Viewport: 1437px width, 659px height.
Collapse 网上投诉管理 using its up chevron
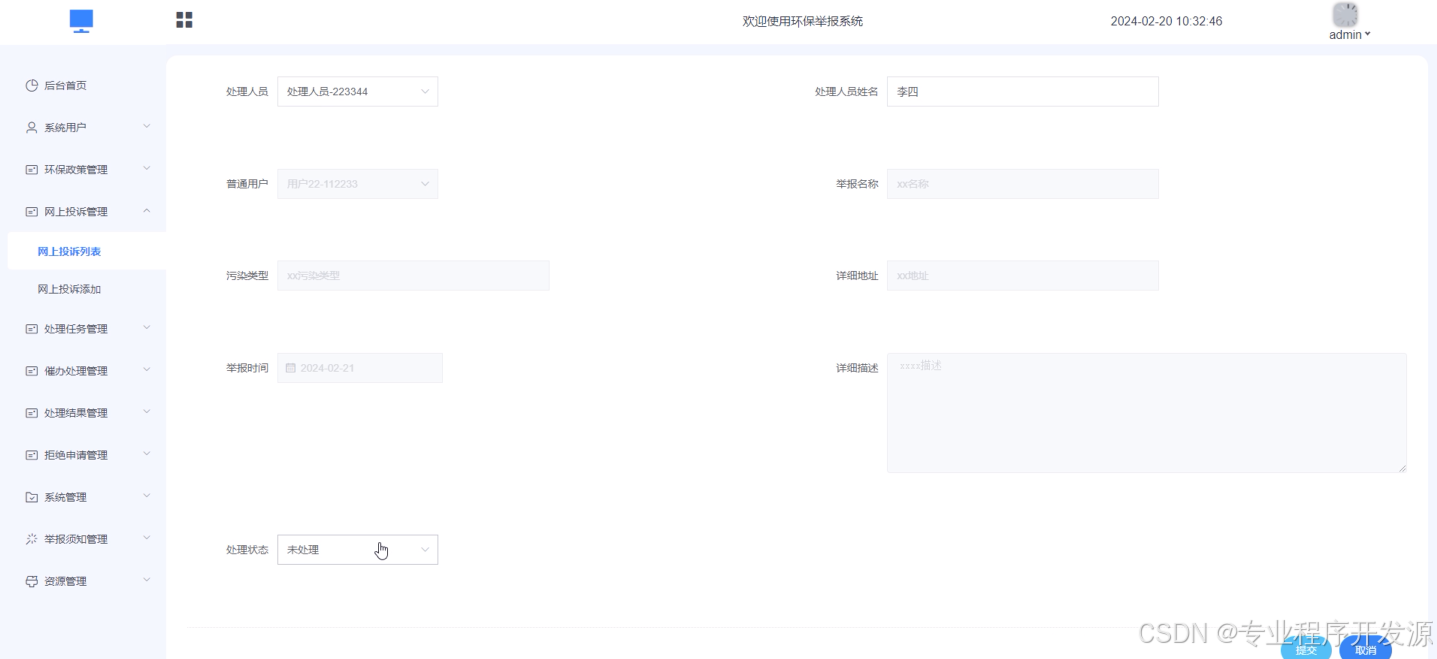[147, 211]
